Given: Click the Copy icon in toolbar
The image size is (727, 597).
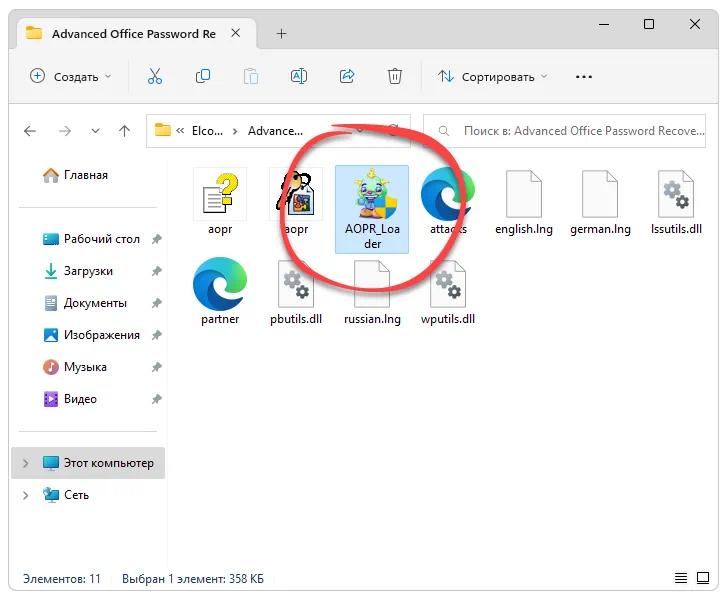Looking at the screenshot, I should coord(203,76).
